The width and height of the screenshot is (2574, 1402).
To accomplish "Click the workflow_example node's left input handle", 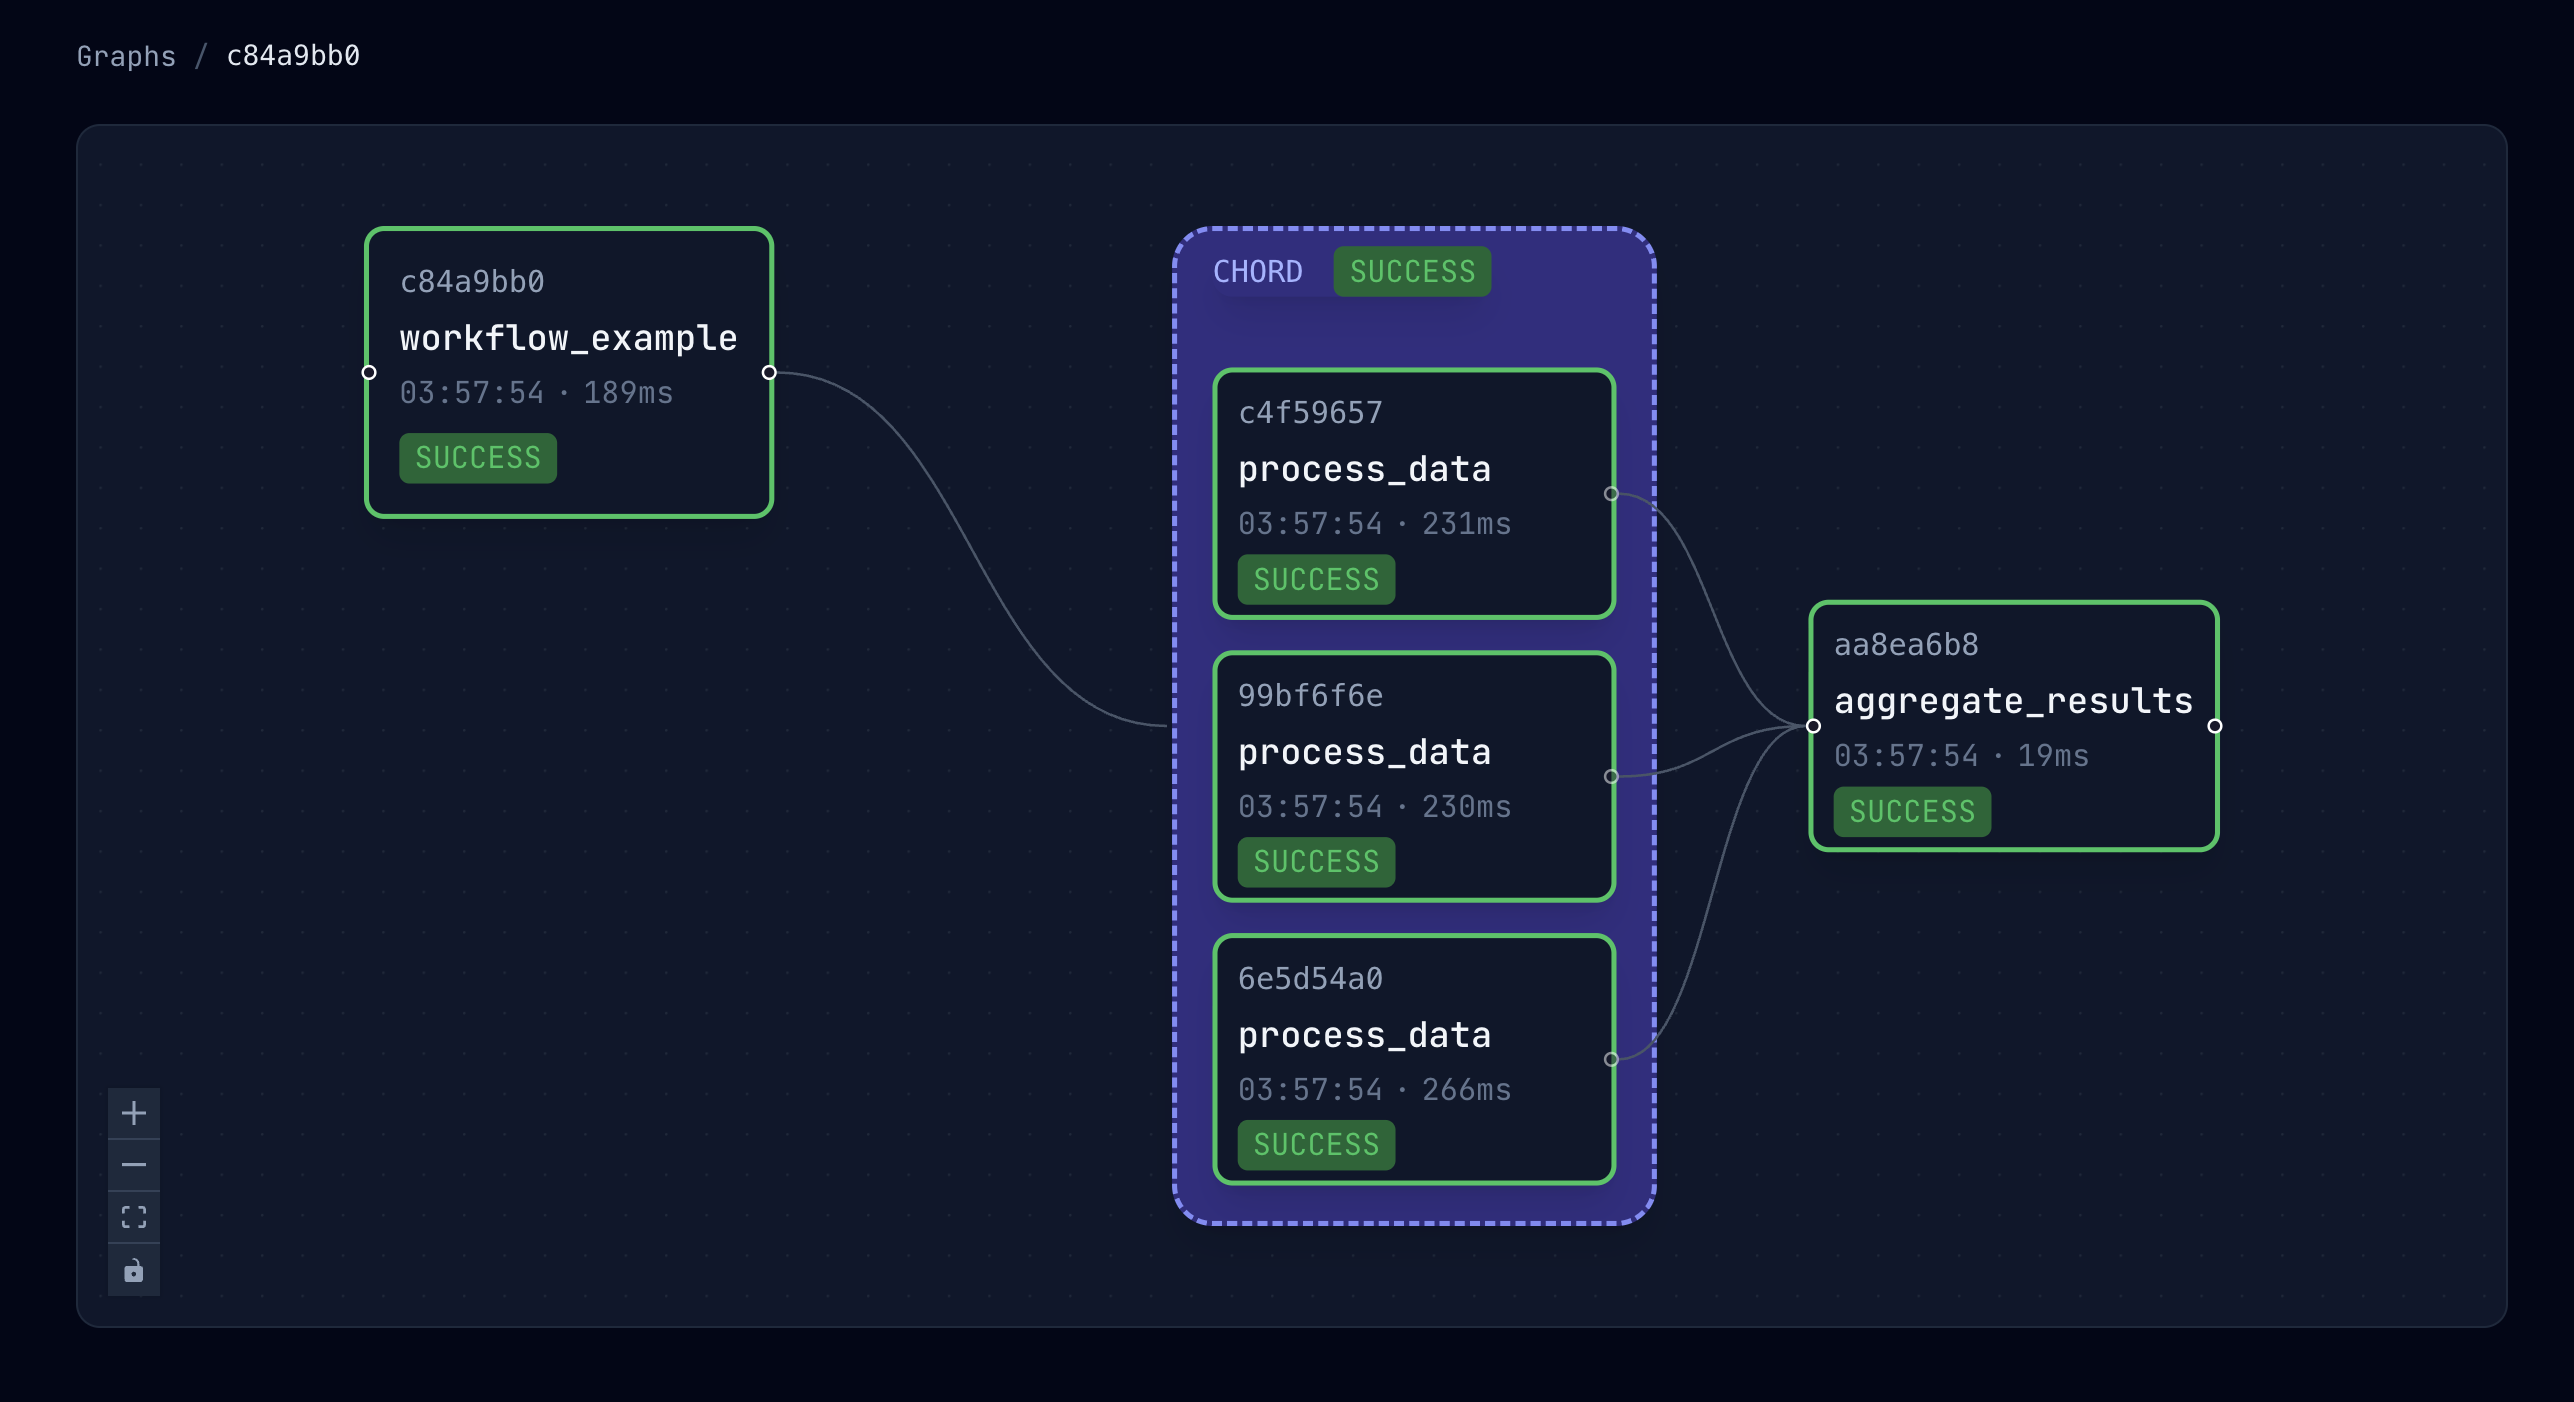I will [x=369, y=373].
